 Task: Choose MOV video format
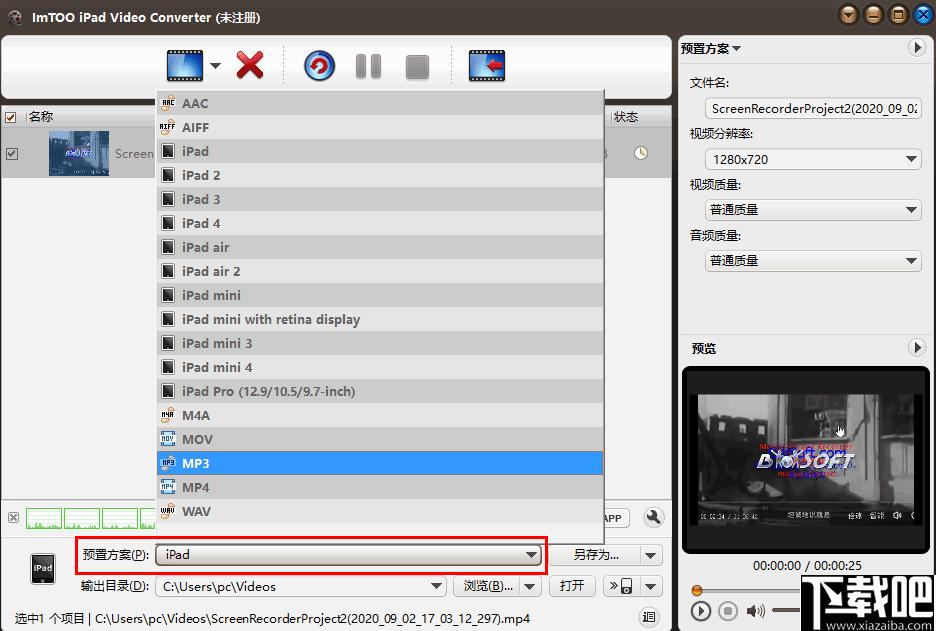(380, 439)
